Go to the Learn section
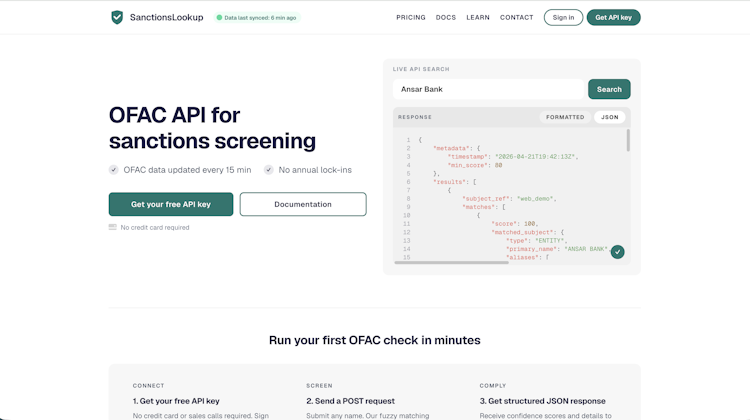This screenshot has height=420, width=750. (x=478, y=18)
